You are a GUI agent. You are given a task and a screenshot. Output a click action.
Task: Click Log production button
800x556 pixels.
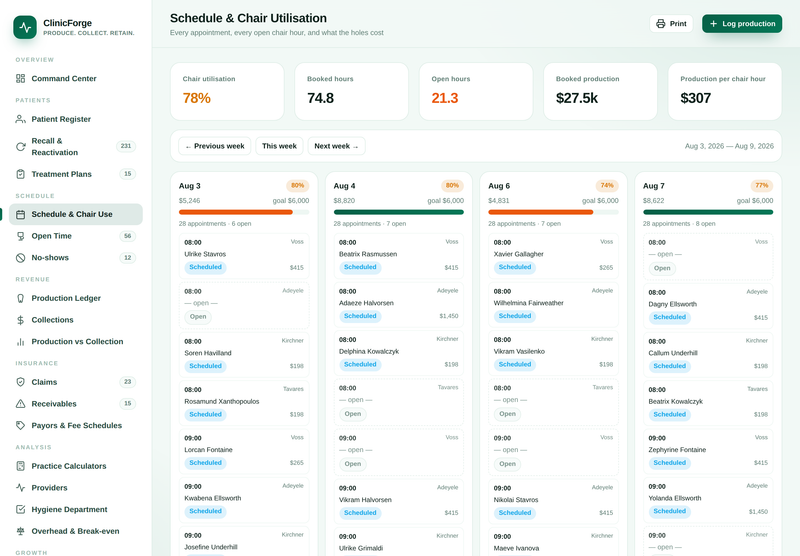742,23
